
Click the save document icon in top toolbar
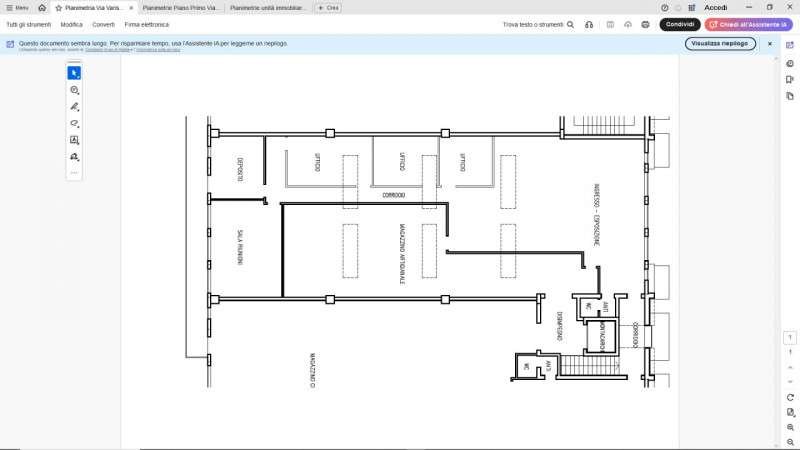610,24
